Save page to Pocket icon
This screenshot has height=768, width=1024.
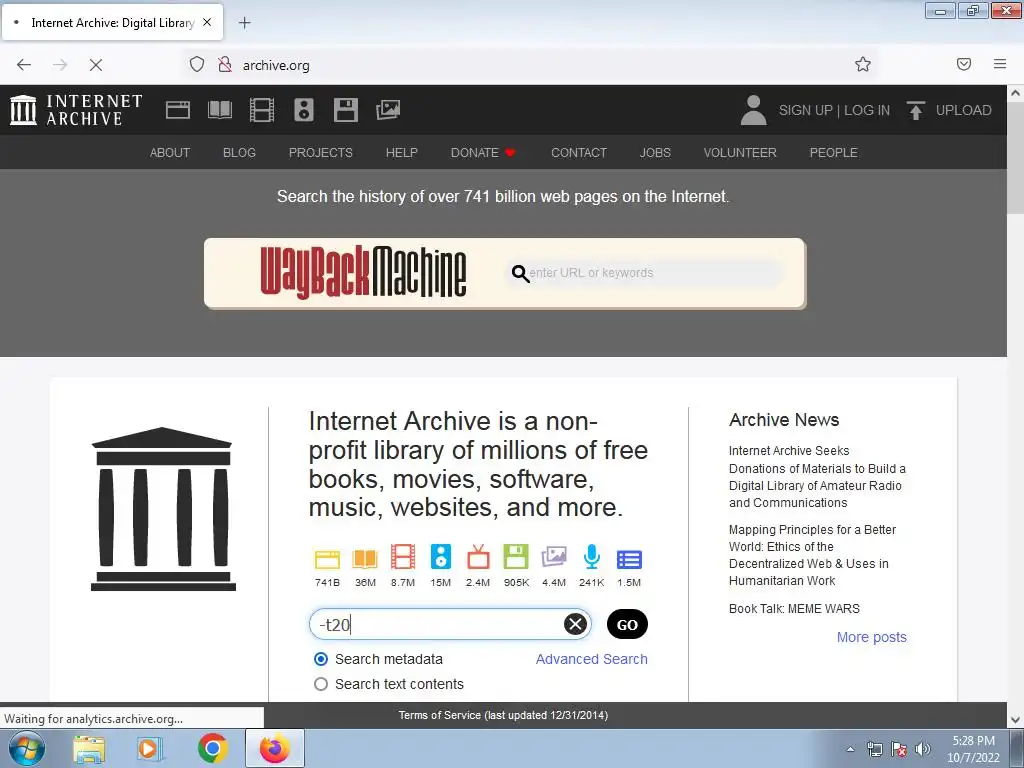coord(964,64)
